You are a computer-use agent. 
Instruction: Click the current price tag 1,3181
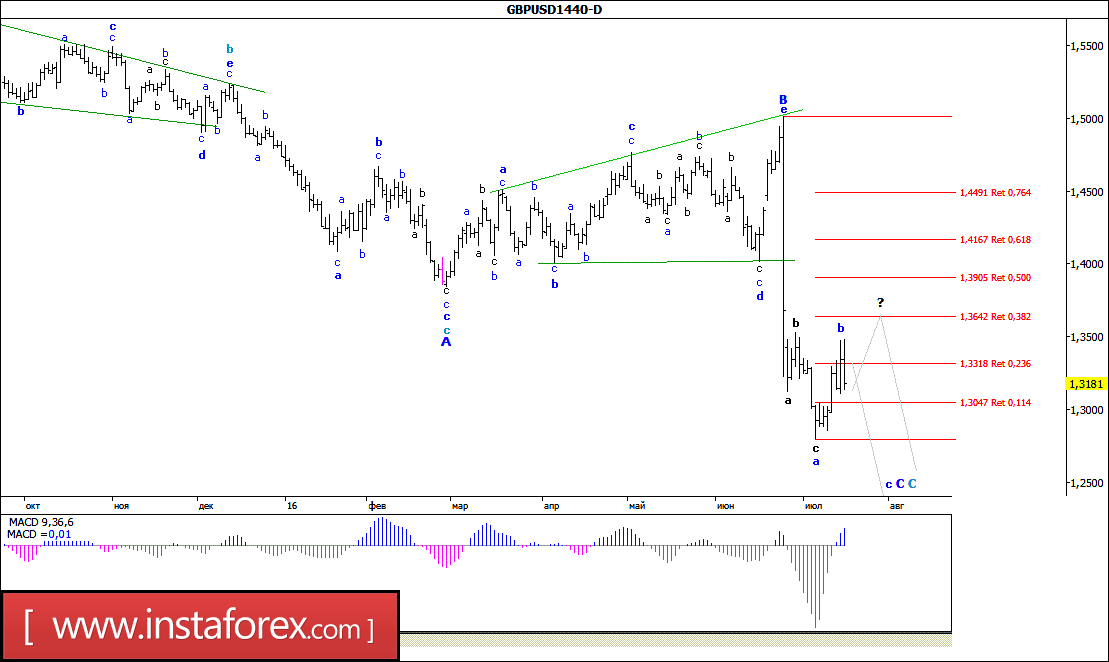(x=1086, y=384)
